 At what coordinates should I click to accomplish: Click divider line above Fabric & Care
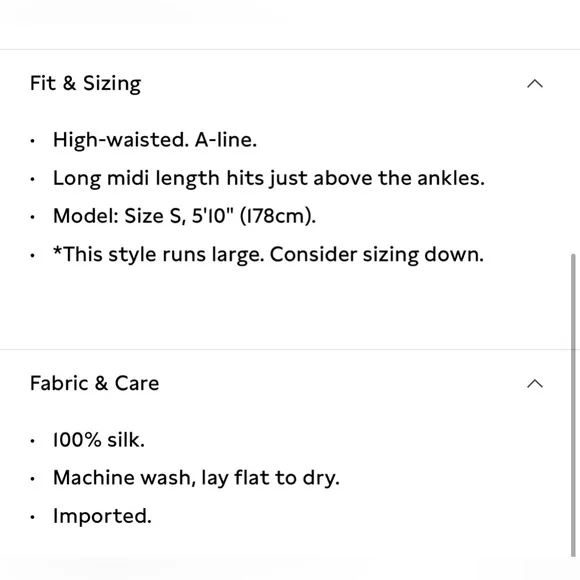point(285,349)
